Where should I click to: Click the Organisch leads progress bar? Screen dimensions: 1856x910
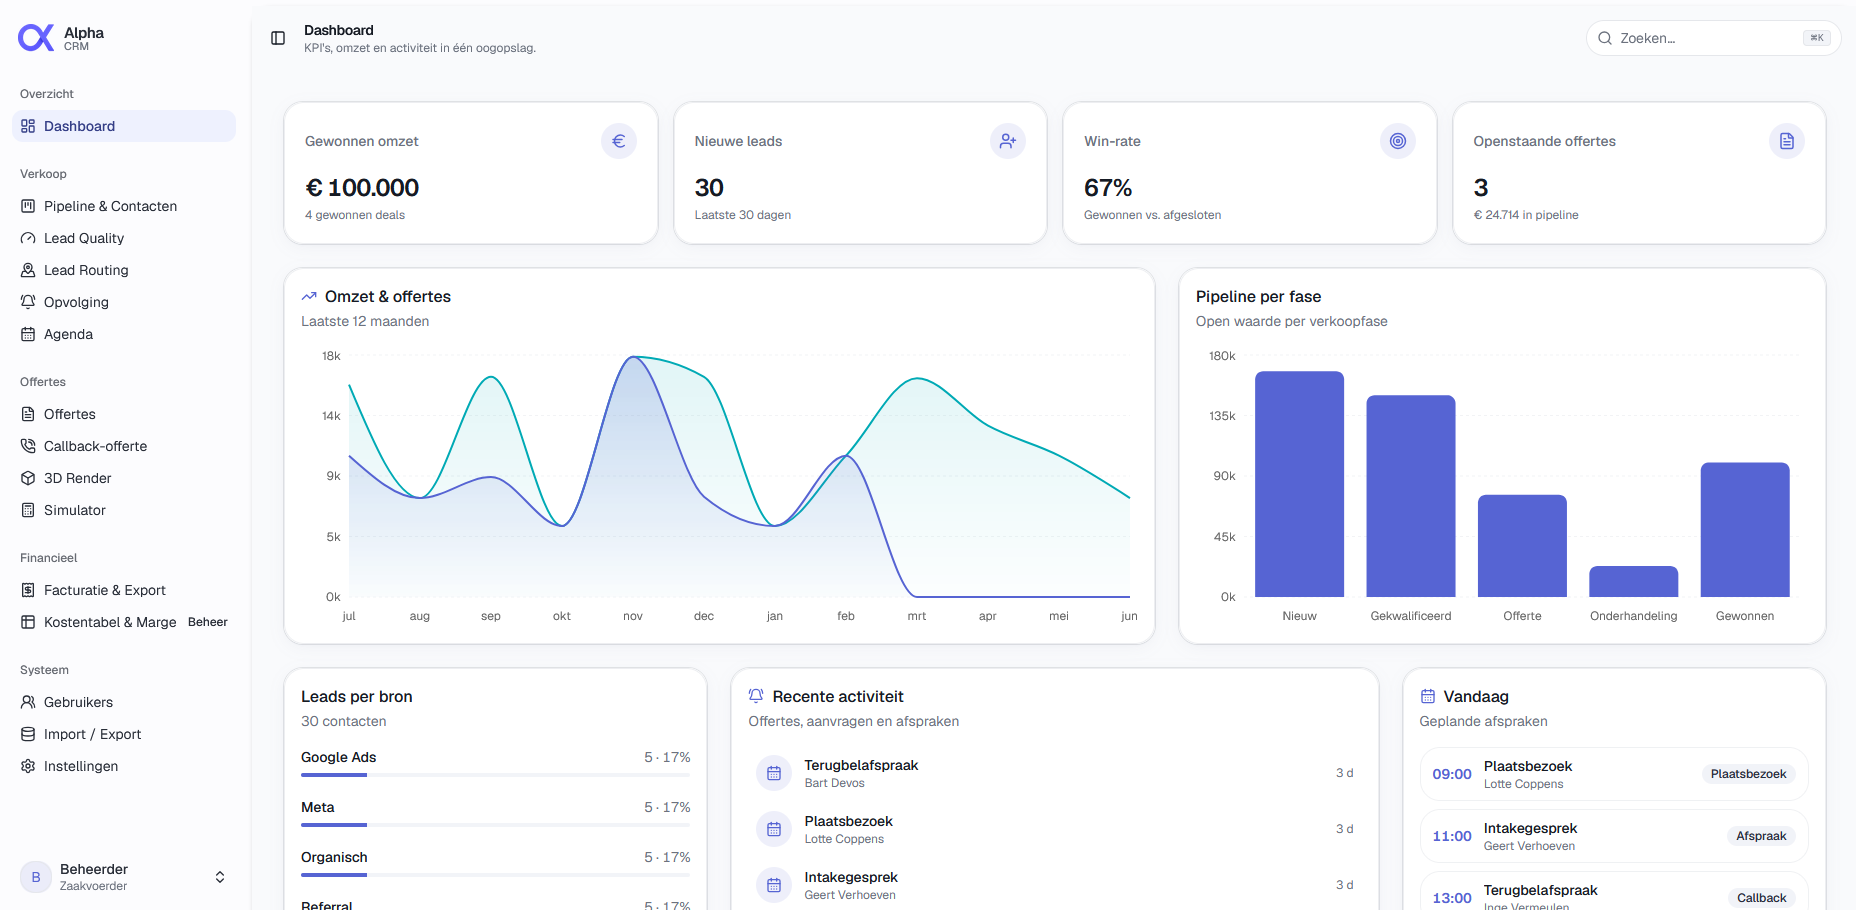click(x=496, y=875)
